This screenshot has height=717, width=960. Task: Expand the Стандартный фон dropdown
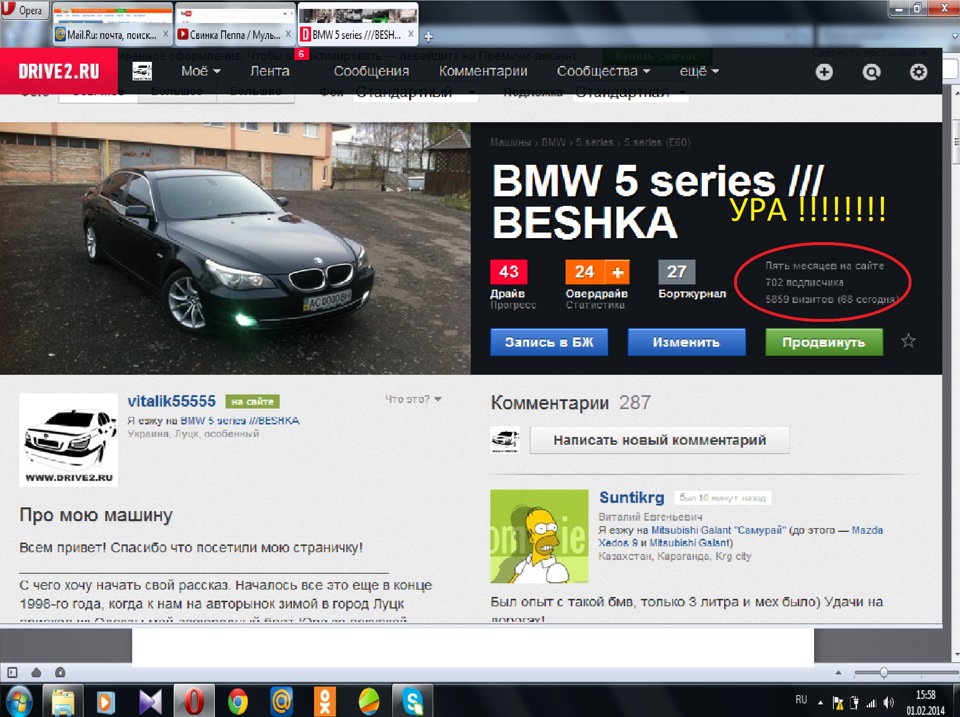416,92
